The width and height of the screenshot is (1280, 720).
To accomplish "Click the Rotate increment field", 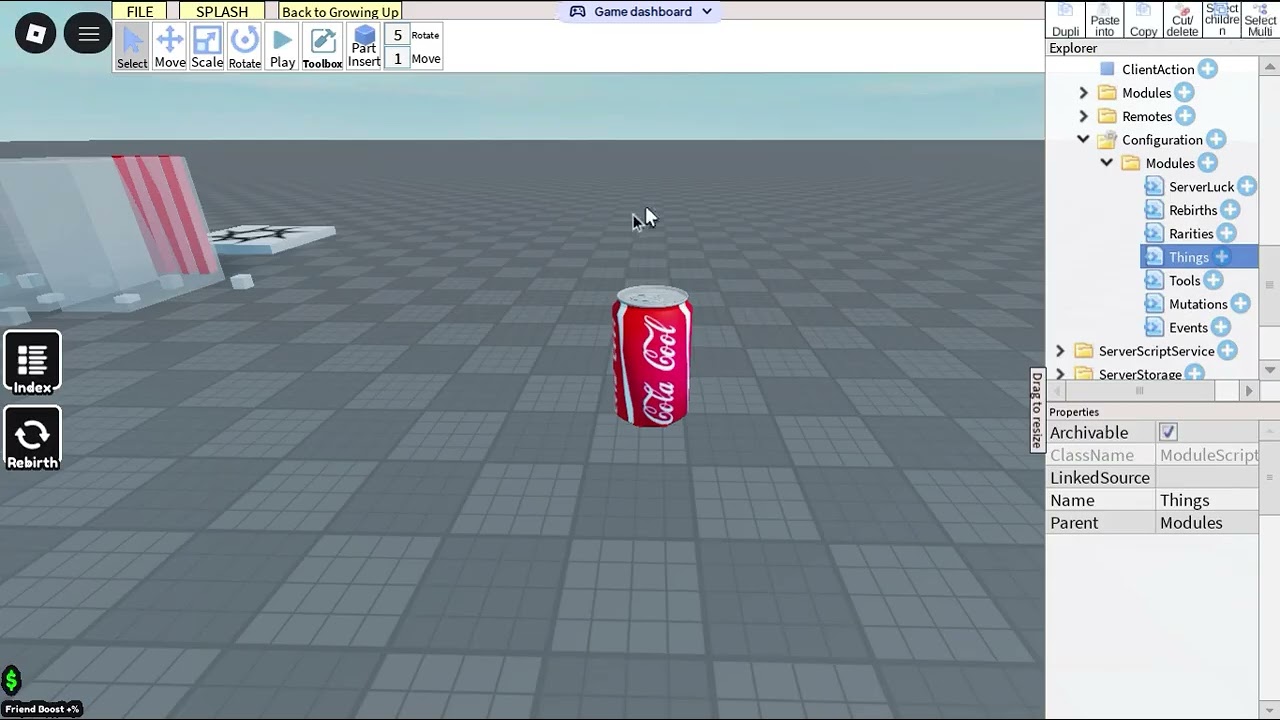I will click(x=397, y=35).
